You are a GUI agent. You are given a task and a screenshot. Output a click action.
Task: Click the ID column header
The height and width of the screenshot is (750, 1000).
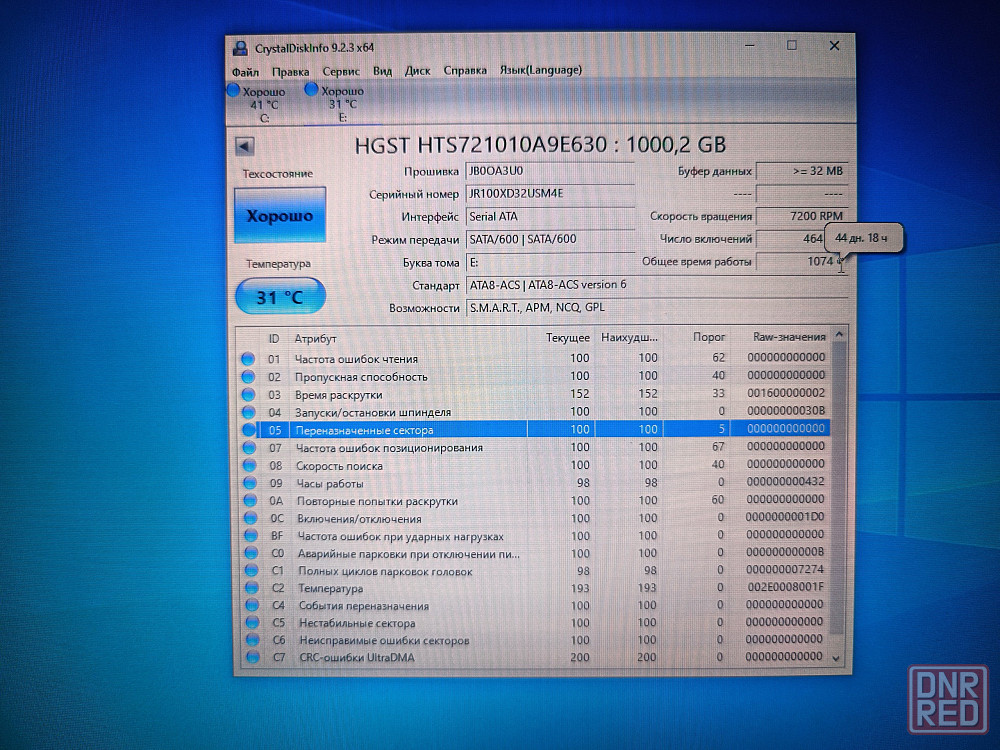[x=274, y=339]
